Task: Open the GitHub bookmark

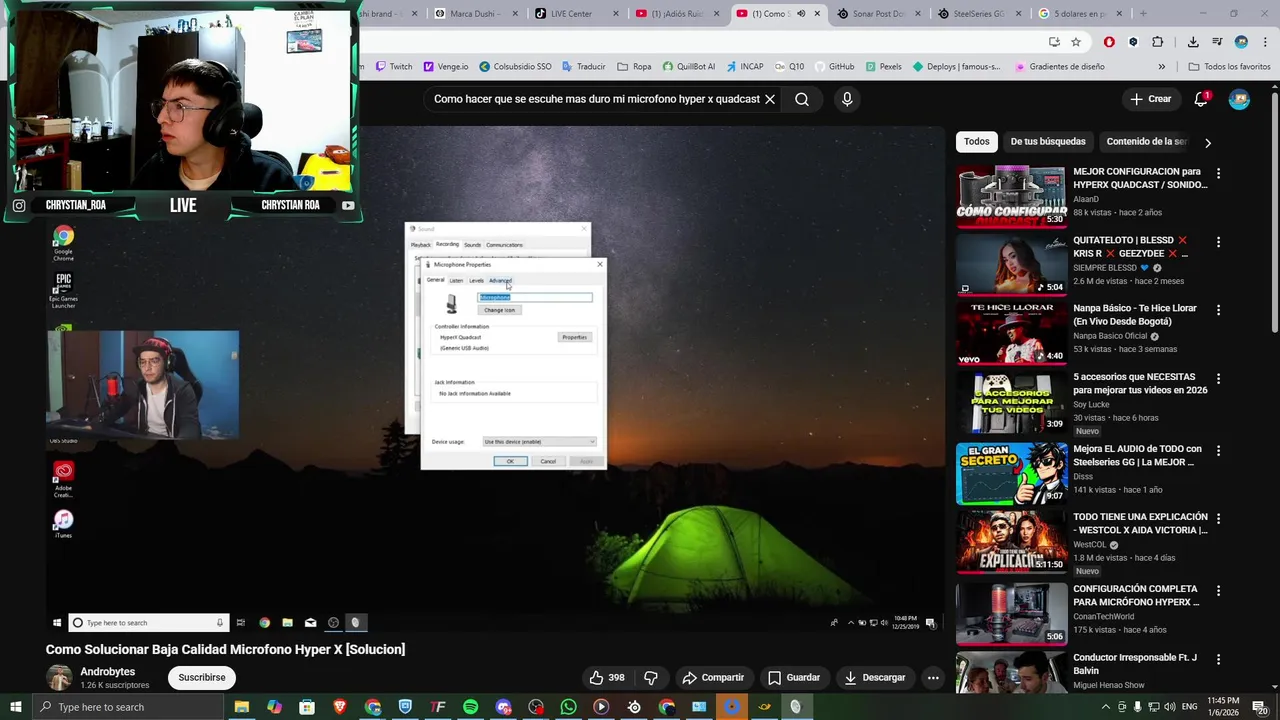Action: click(834, 67)
